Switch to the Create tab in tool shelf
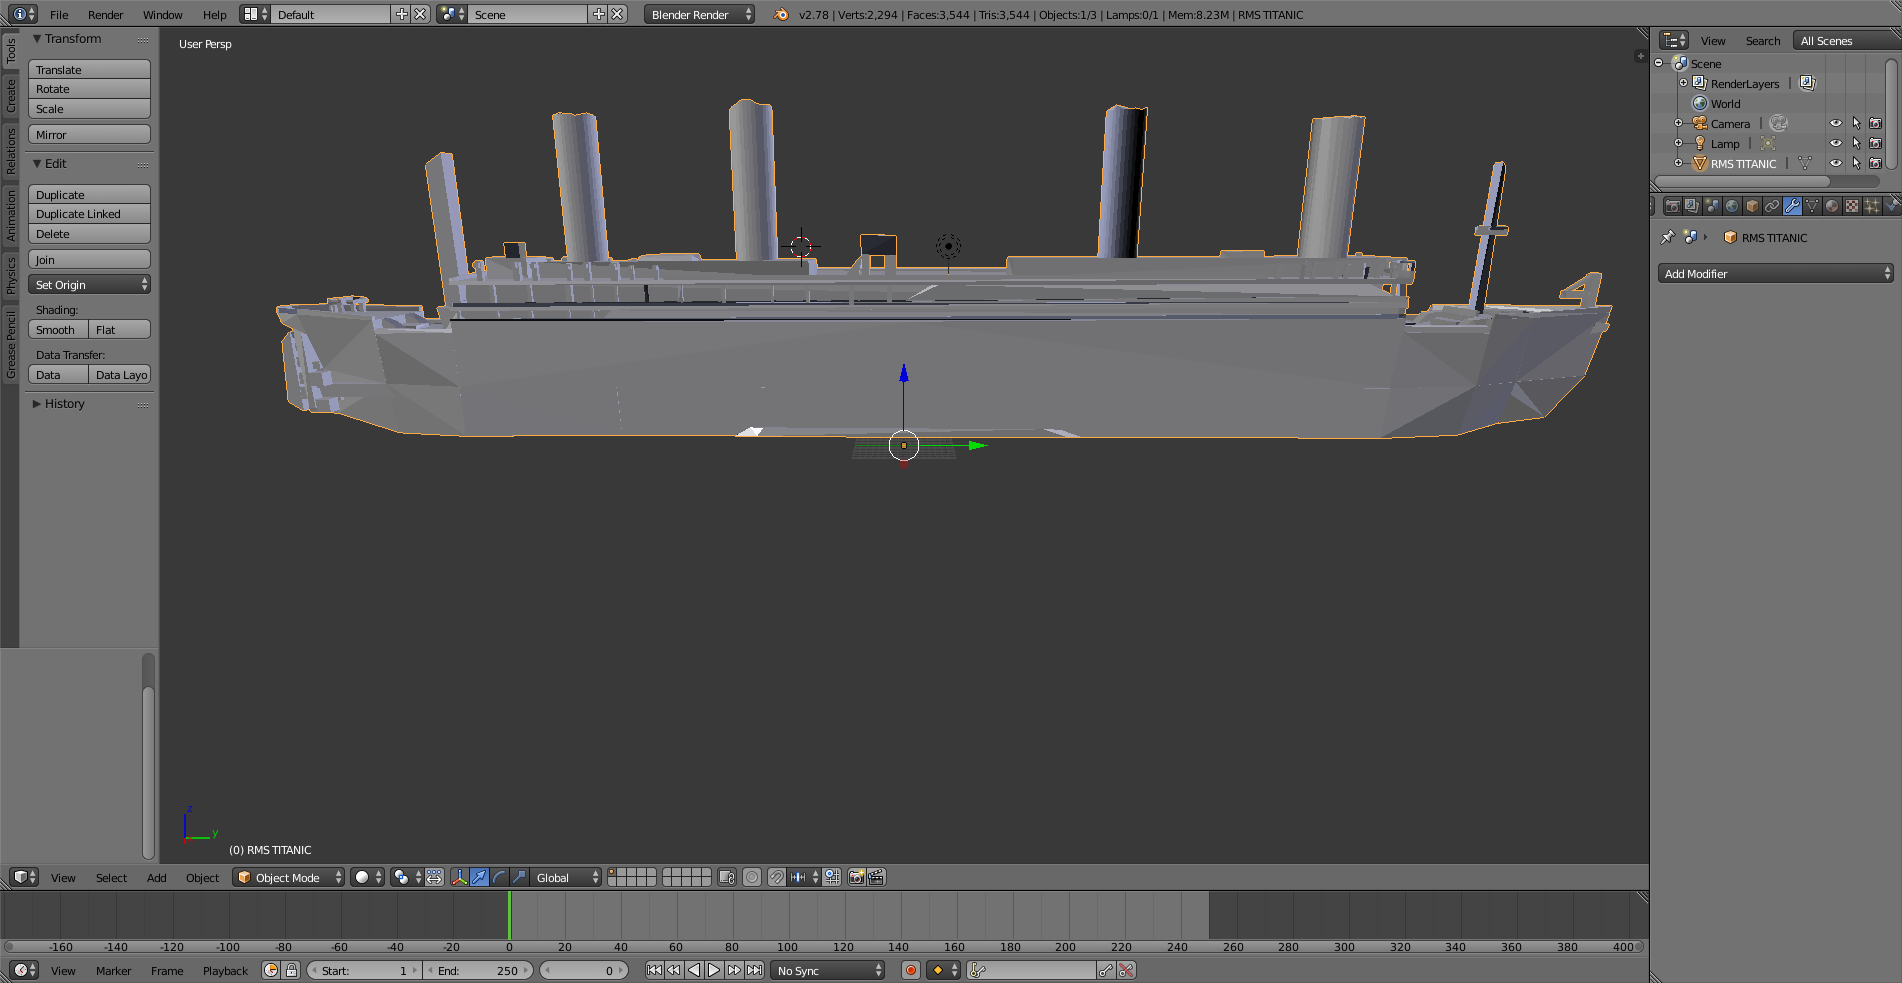1902x983 pixels. click(x=11, y=96)
